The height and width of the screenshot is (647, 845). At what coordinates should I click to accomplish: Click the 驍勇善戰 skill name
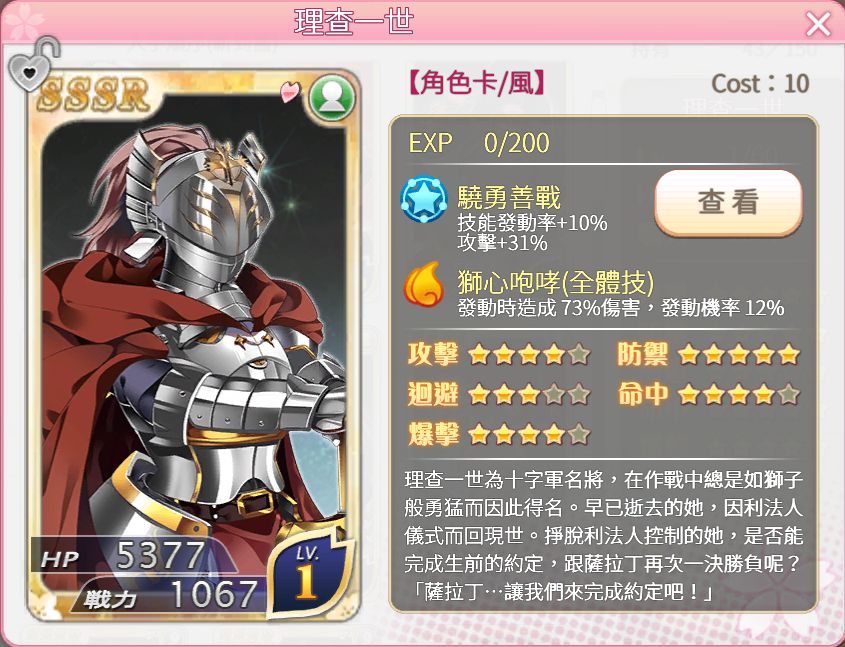point(509,197)
